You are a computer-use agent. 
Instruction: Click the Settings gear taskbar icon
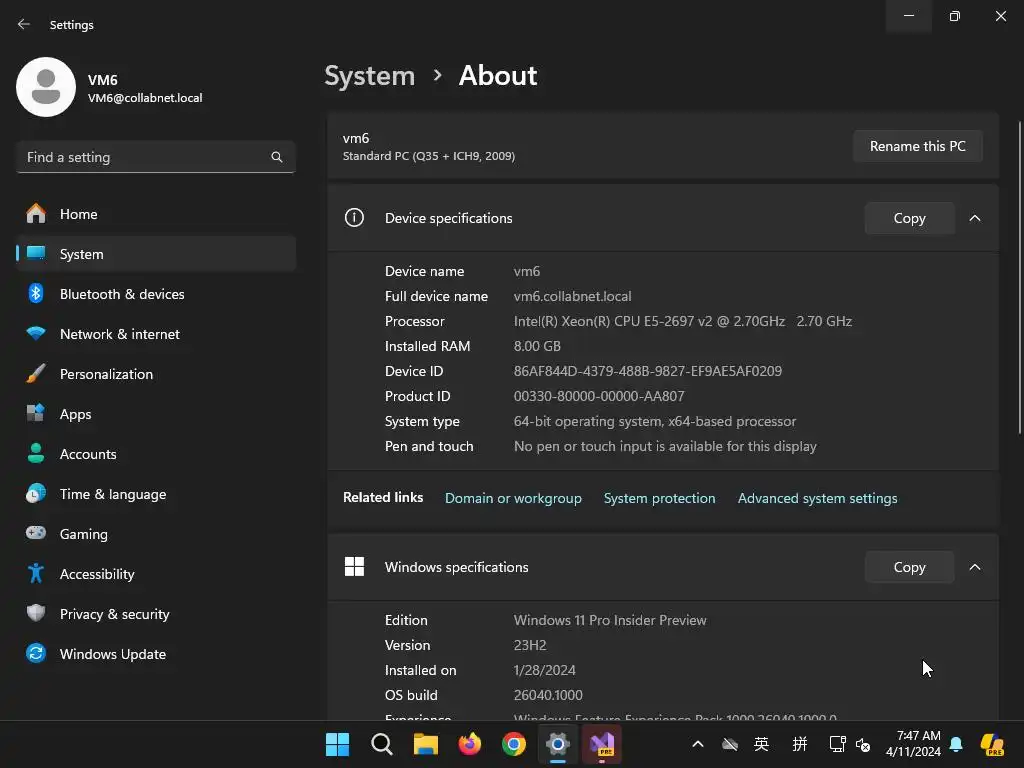pyautogui.click(x=558, y=744)
